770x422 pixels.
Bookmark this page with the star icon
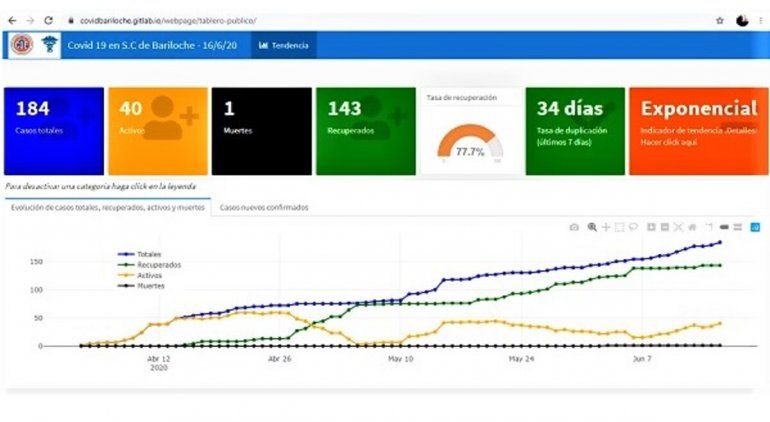pyautogui.click(x=719, y=20)
